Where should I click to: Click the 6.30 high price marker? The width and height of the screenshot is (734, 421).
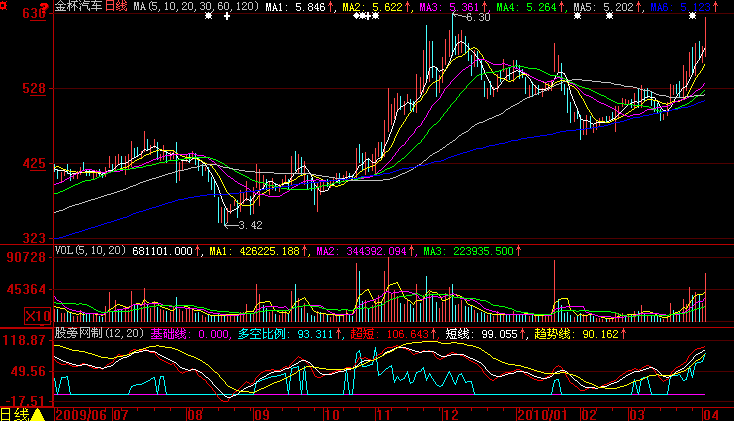coord(478,18)
